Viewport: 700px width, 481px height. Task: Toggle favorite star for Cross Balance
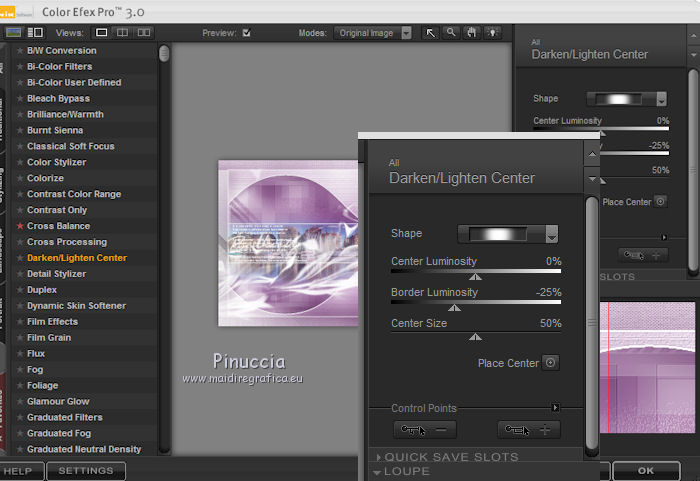pos(20,226)
